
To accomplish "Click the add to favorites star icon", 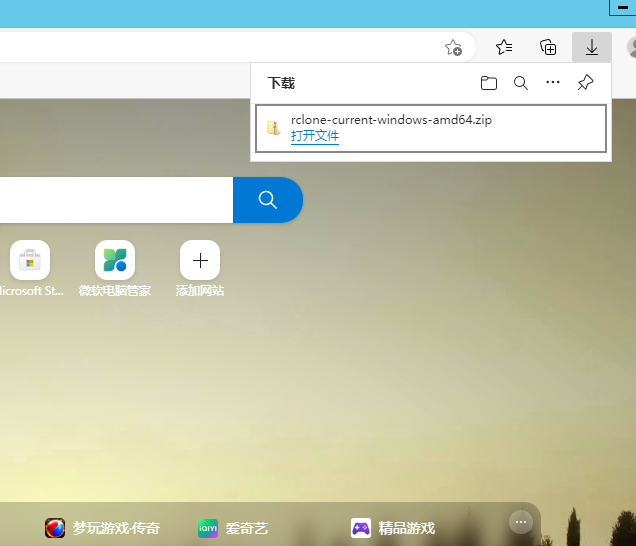I will 453,47.
